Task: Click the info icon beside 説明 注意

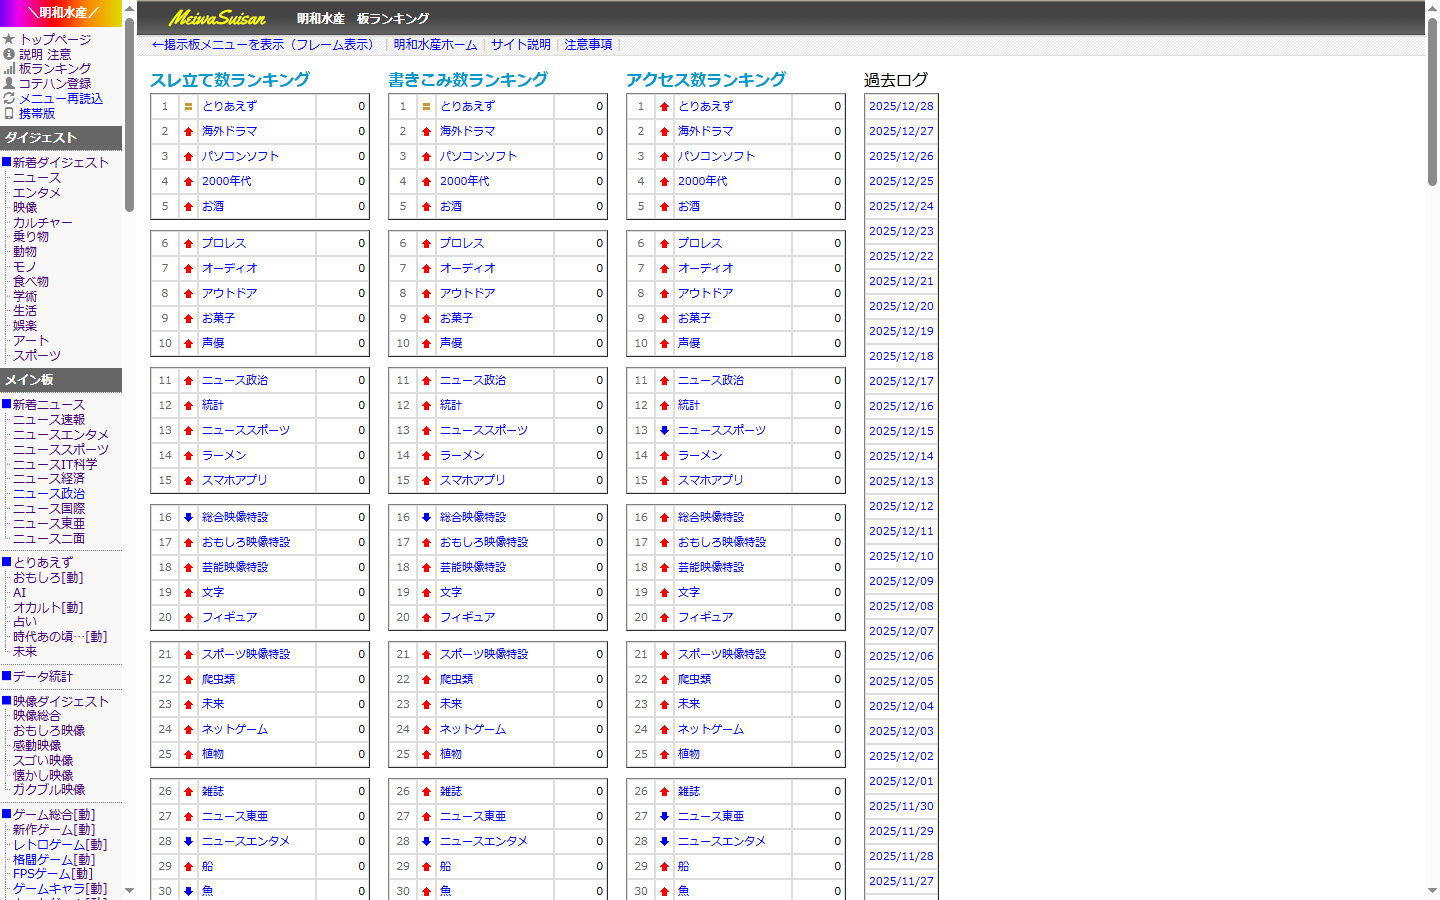Action: click(9, 54)
